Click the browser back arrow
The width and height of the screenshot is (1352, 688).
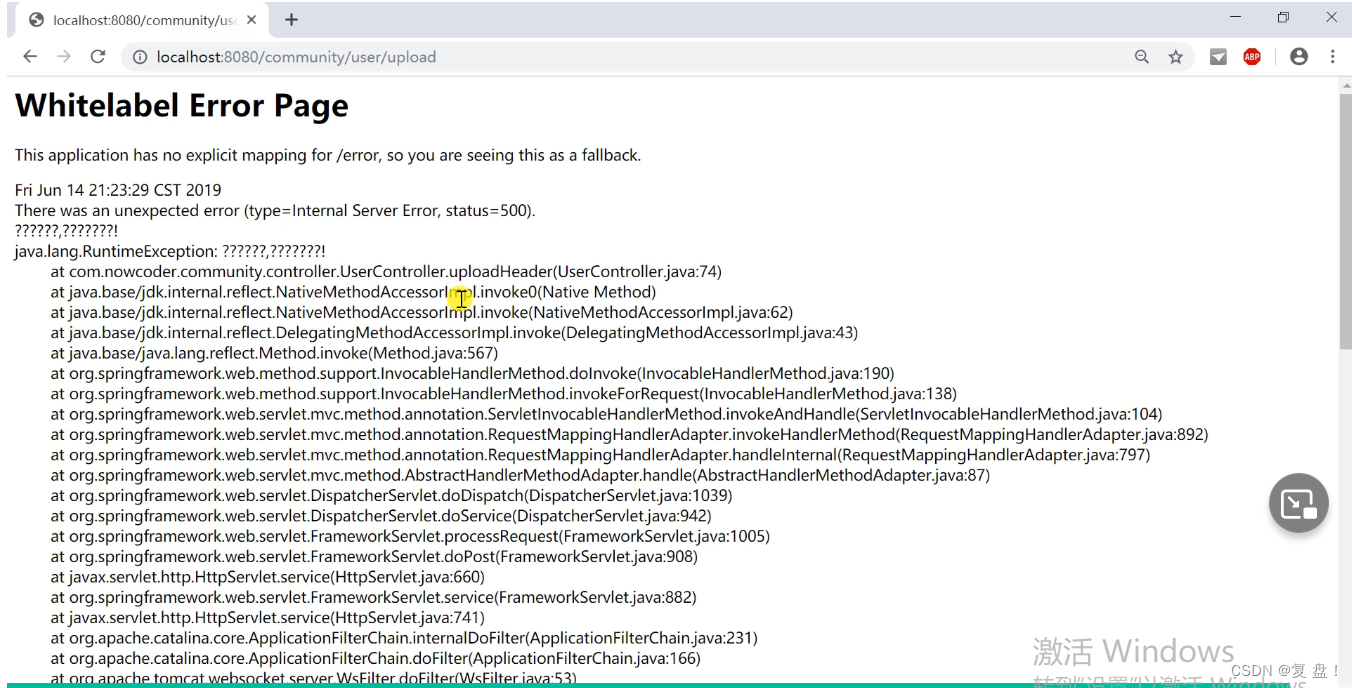click(x=30, y=57)
